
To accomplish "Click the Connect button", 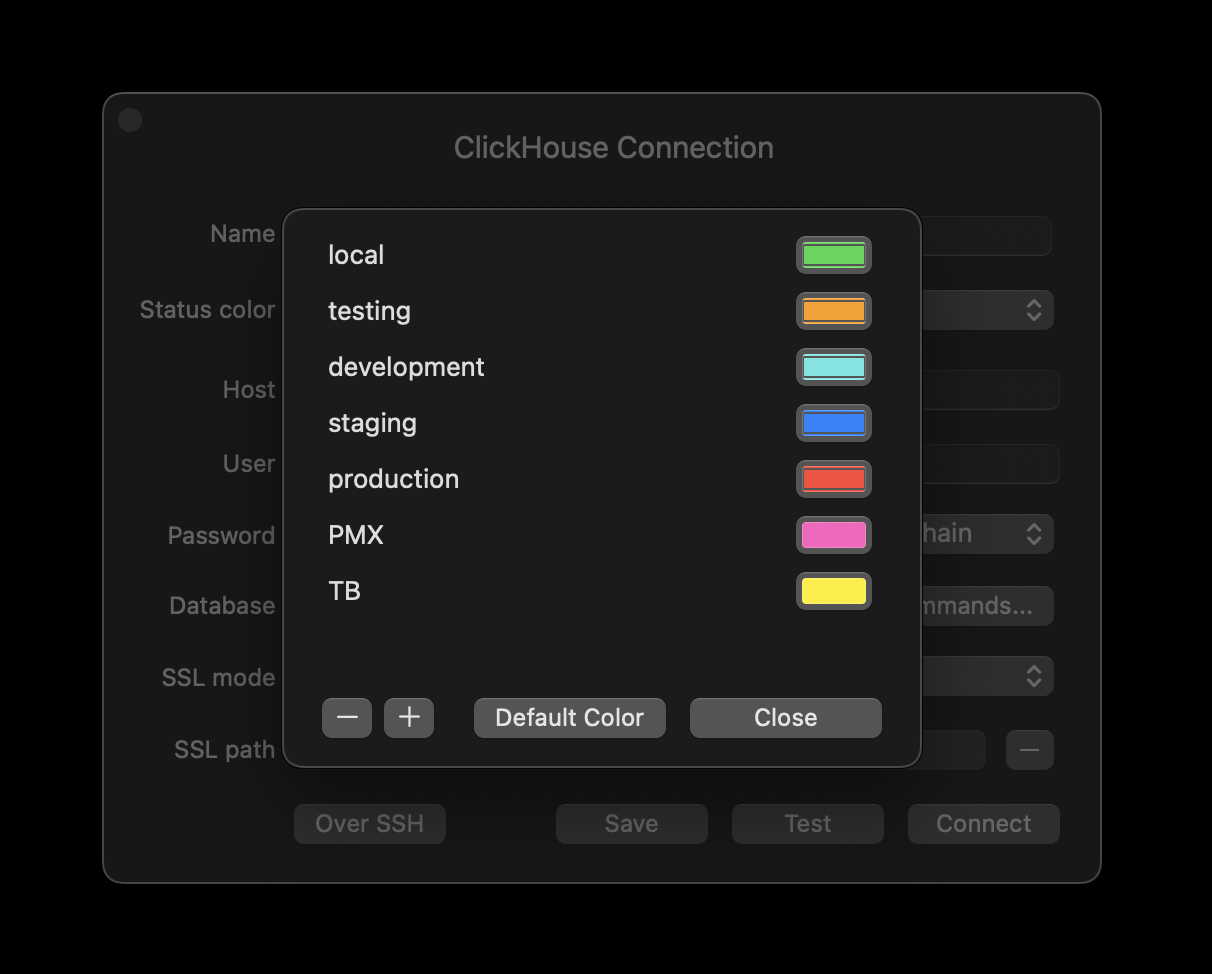I will 983,823.
